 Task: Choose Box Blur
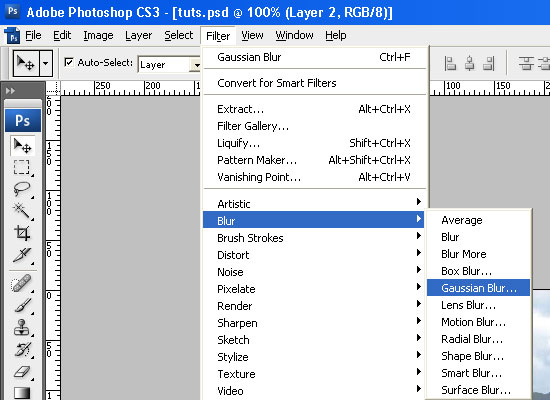478,271
